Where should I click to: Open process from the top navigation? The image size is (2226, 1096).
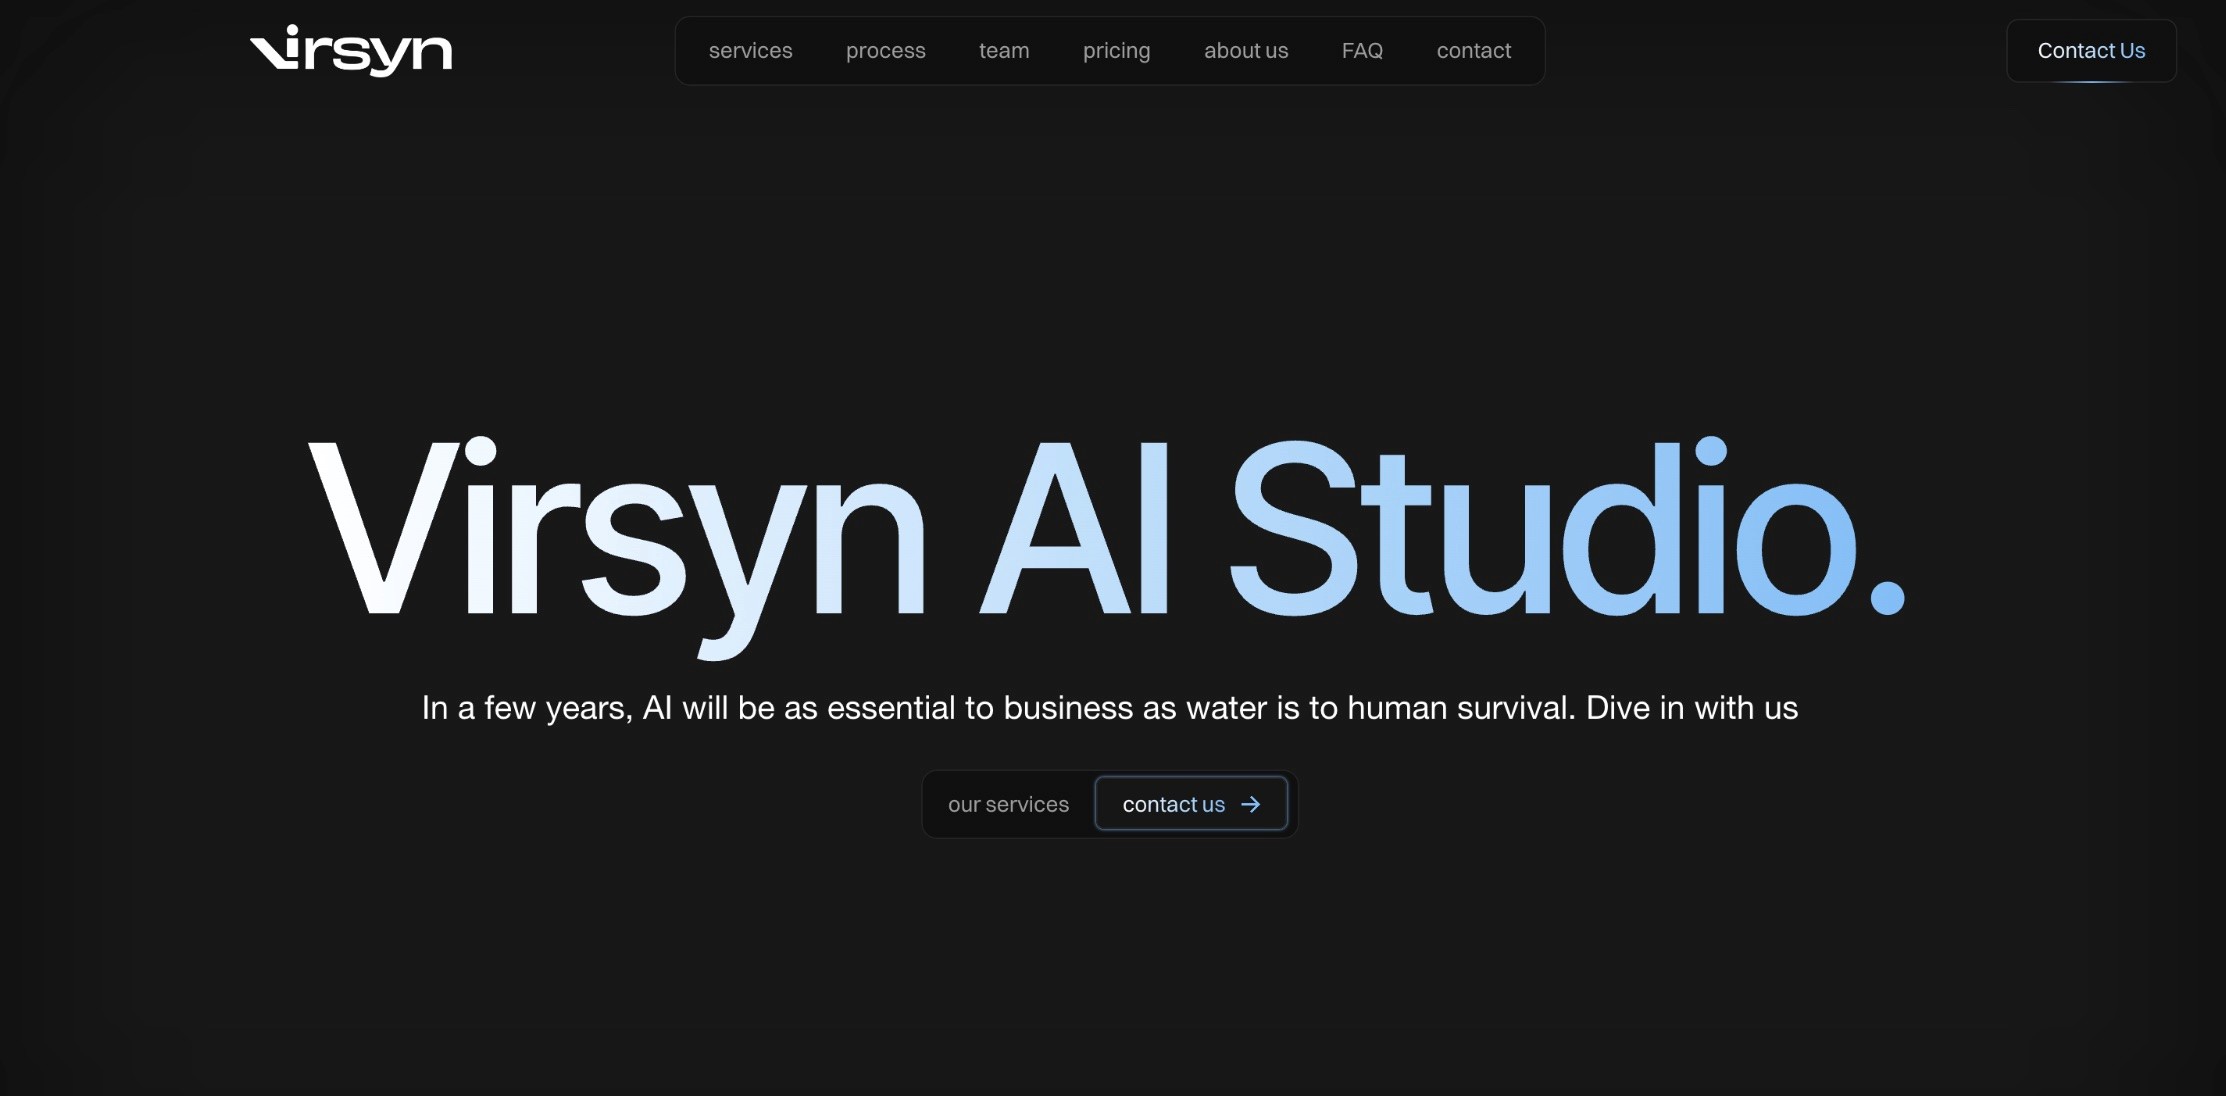click(x=885, y=50)
